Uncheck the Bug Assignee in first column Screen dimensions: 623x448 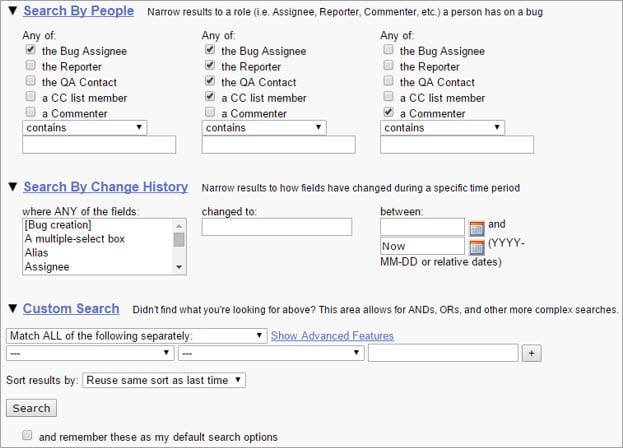coord(31,50)
